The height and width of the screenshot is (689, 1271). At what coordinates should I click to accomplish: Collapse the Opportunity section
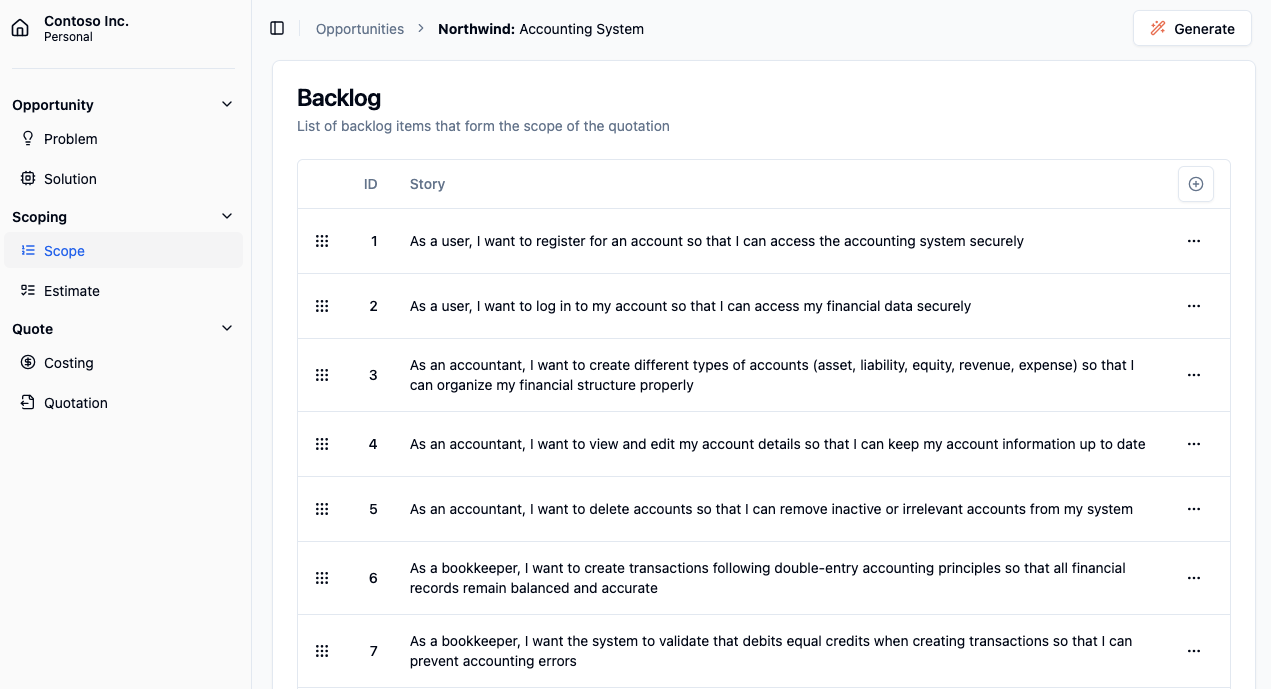pos(226,104)
